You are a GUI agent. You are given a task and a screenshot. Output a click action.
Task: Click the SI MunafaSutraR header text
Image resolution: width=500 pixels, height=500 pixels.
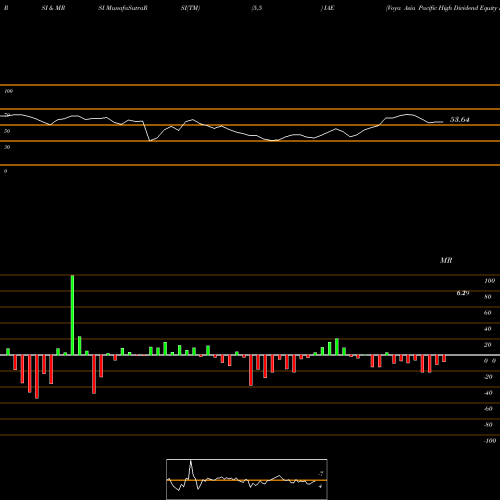[x=123, y=8]
